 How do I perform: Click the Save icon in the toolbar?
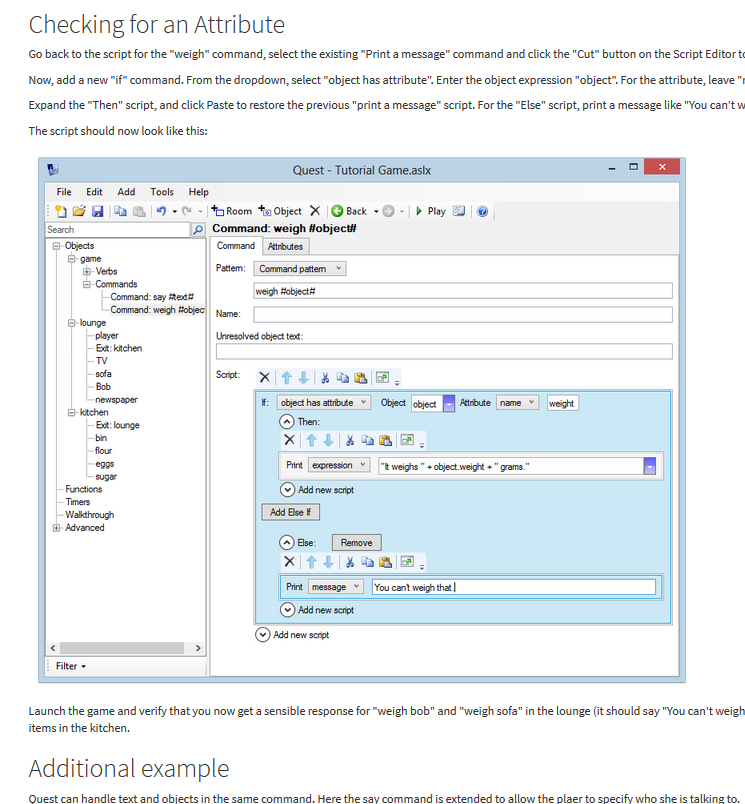(97, 211)
